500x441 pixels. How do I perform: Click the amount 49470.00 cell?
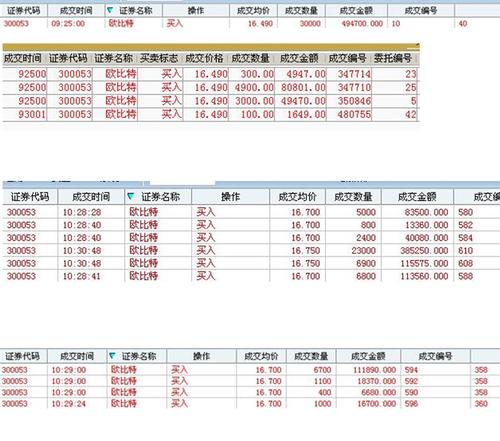point(303,101)
